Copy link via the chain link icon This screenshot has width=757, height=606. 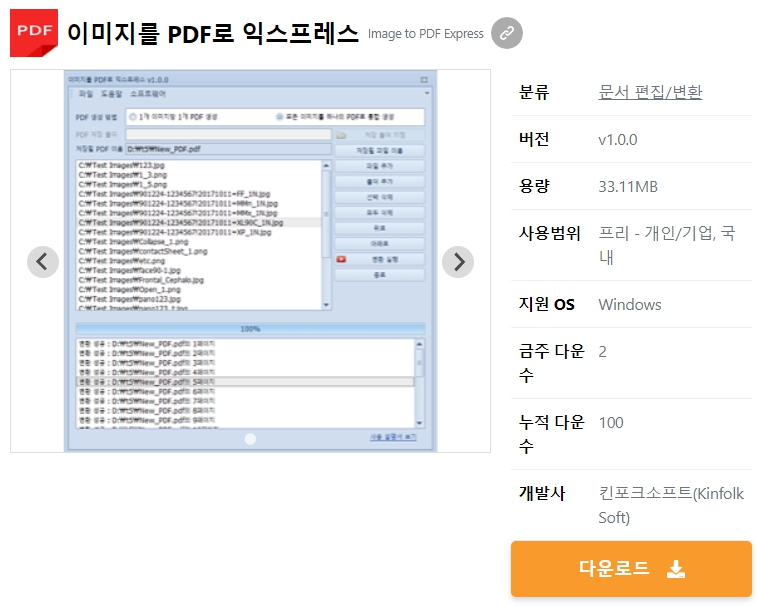coord(506,33)
